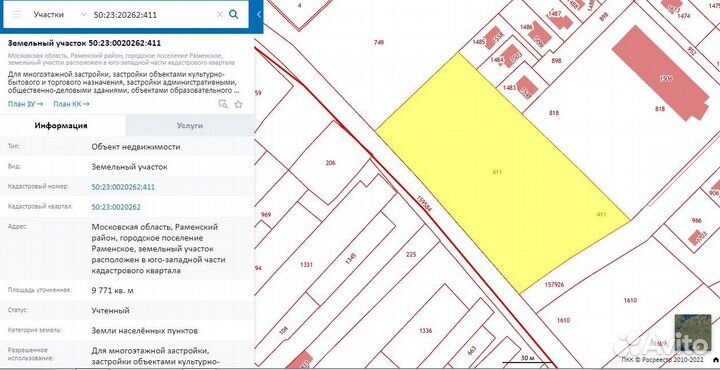720x370 pixels.
Task: Open cadastral number link 50:23:0020262:411
Action: pos(123,187)
